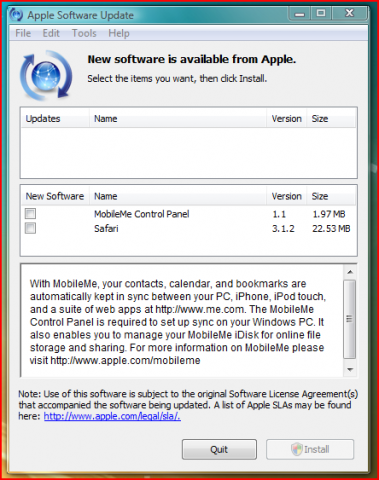
Task: Click the MobileMe version 1.1 cell
Action: coord(279,214)
